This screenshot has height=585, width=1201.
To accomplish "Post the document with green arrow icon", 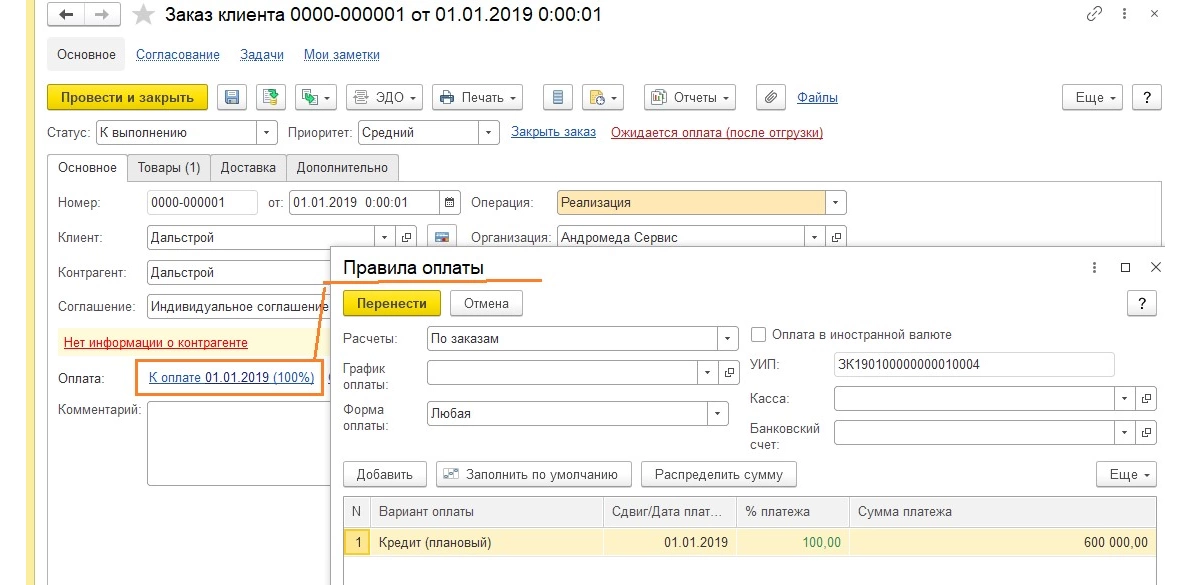I will click(x=270, y=97).
